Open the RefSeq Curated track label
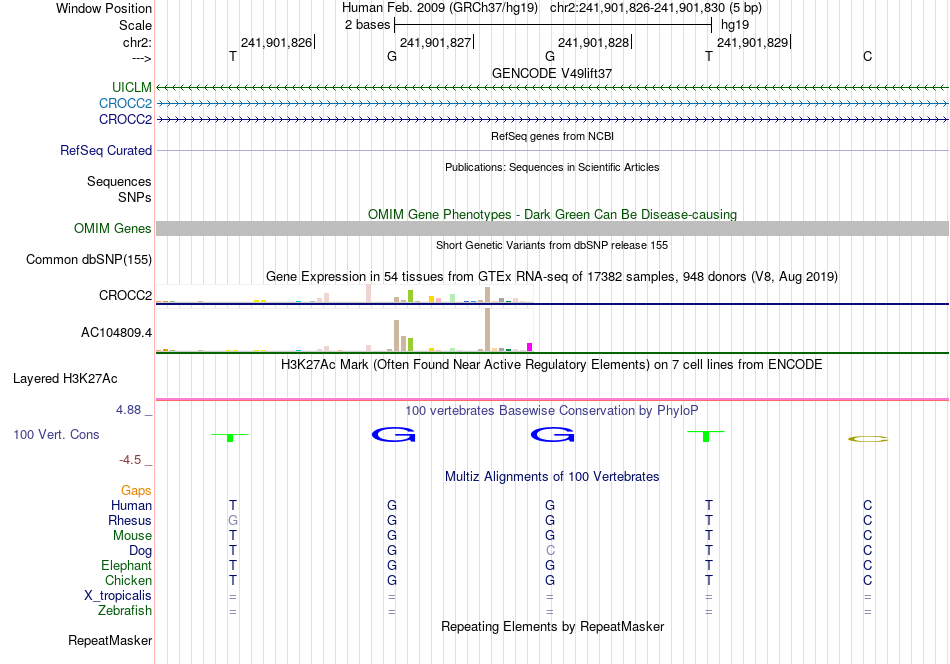 [106, 150]
